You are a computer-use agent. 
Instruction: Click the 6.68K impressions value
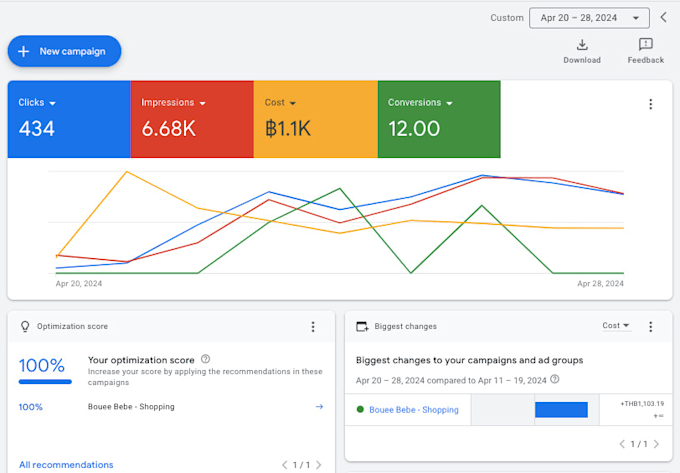coord(169,129)
